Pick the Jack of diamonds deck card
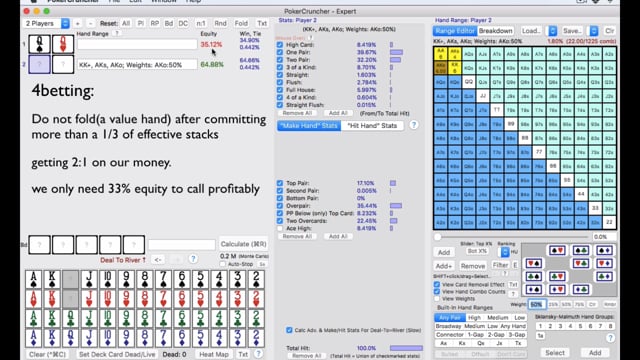This screenshot has width=640, height=360. click(x=89, y=338)
